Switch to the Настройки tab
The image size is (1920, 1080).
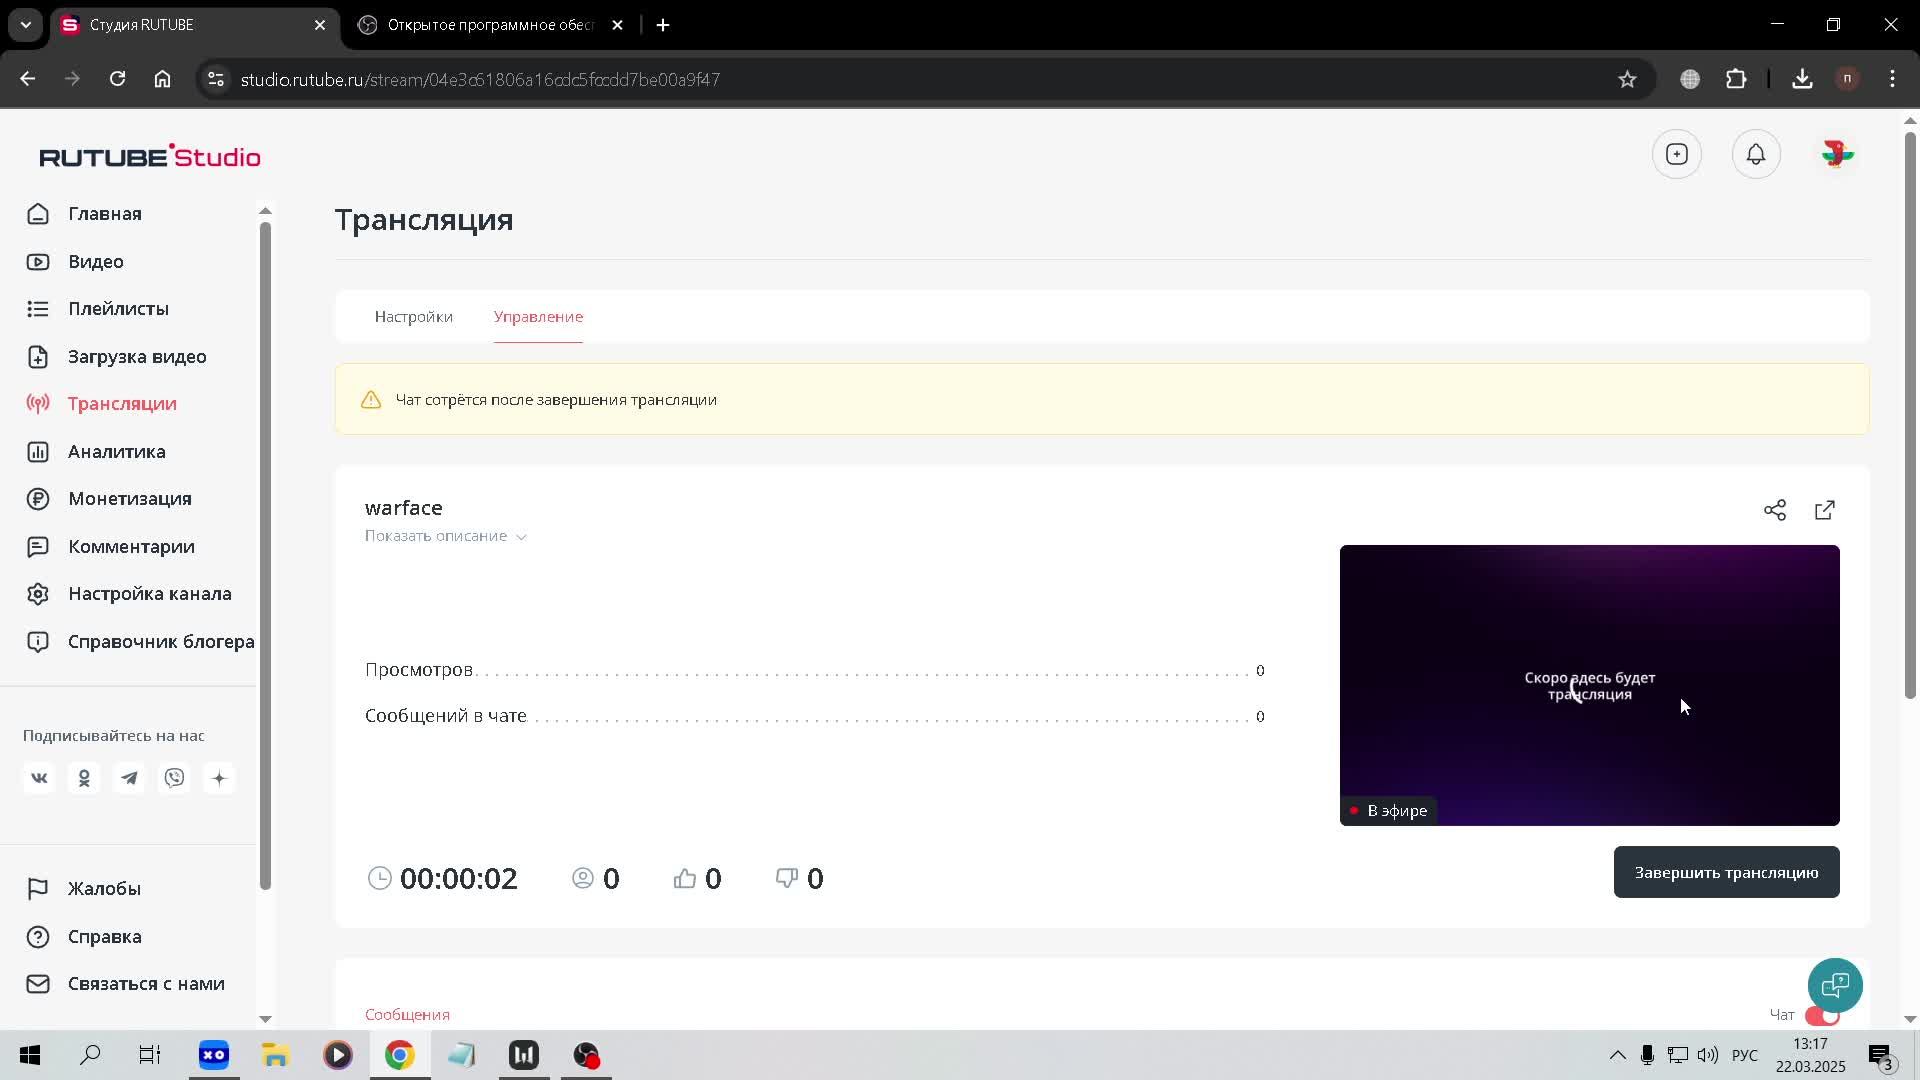[413, 317]
